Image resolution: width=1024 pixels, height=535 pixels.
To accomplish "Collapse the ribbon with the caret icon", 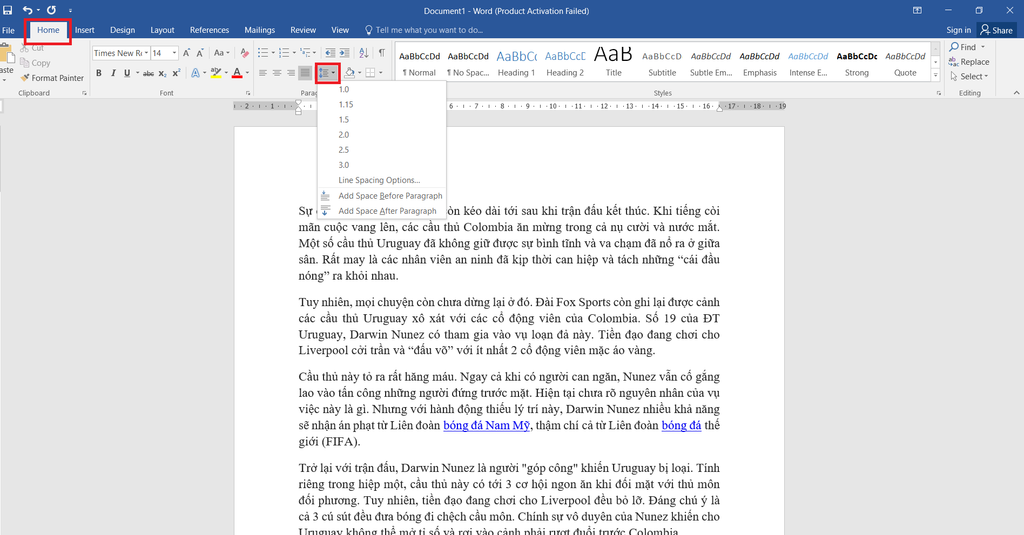I will [x=1016, y=93].
